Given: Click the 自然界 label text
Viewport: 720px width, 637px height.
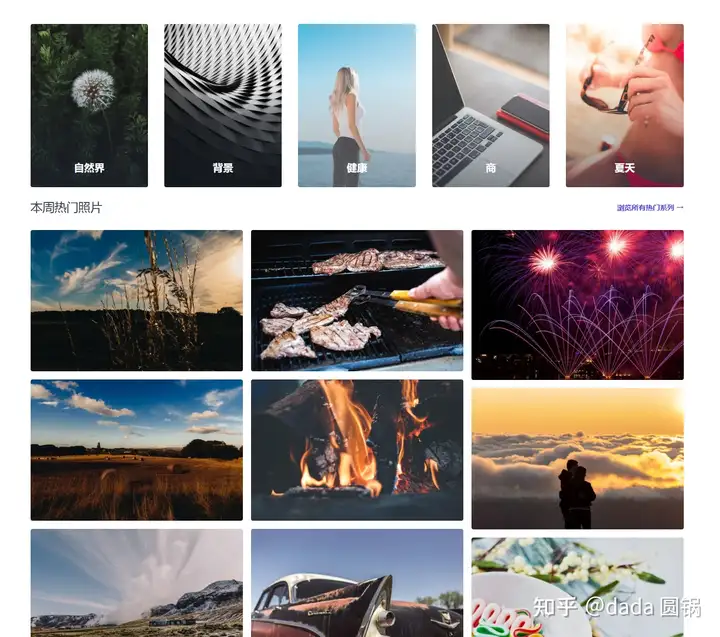Looking at the screenshot, I should click(89, 168).
